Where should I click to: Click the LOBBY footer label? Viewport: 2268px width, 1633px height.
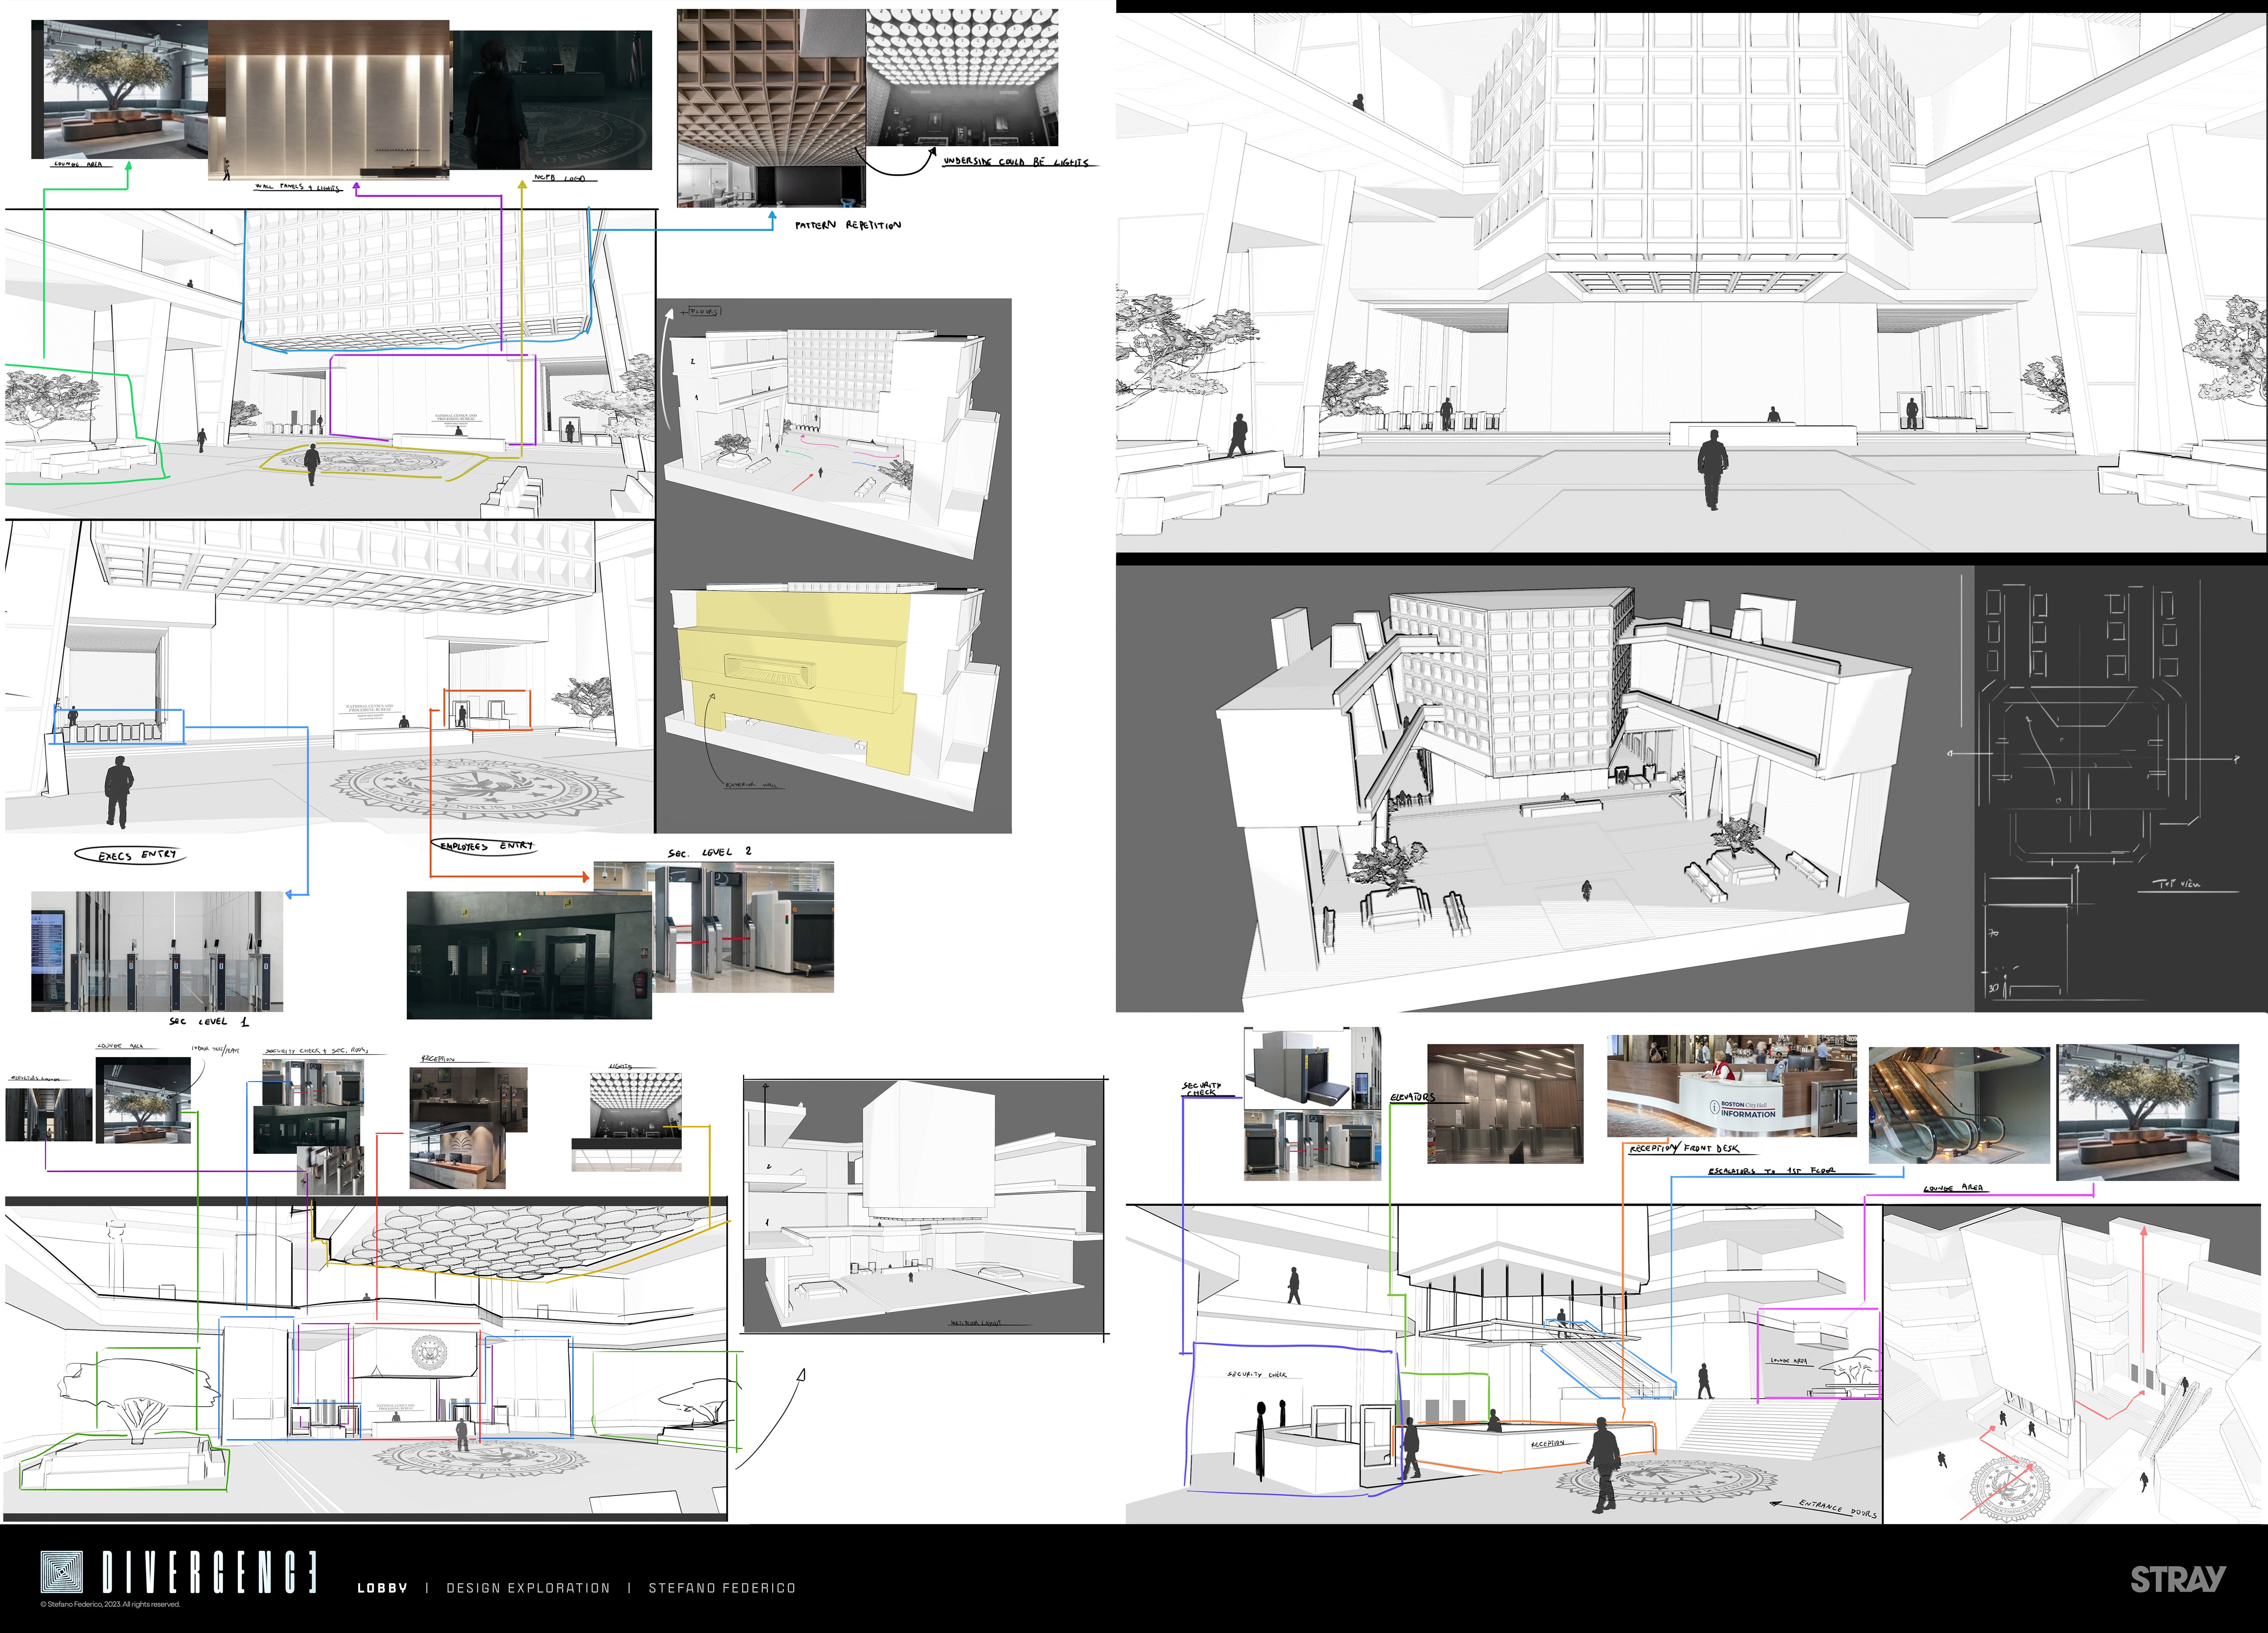pyautogui.click(x=382, y=1588)
